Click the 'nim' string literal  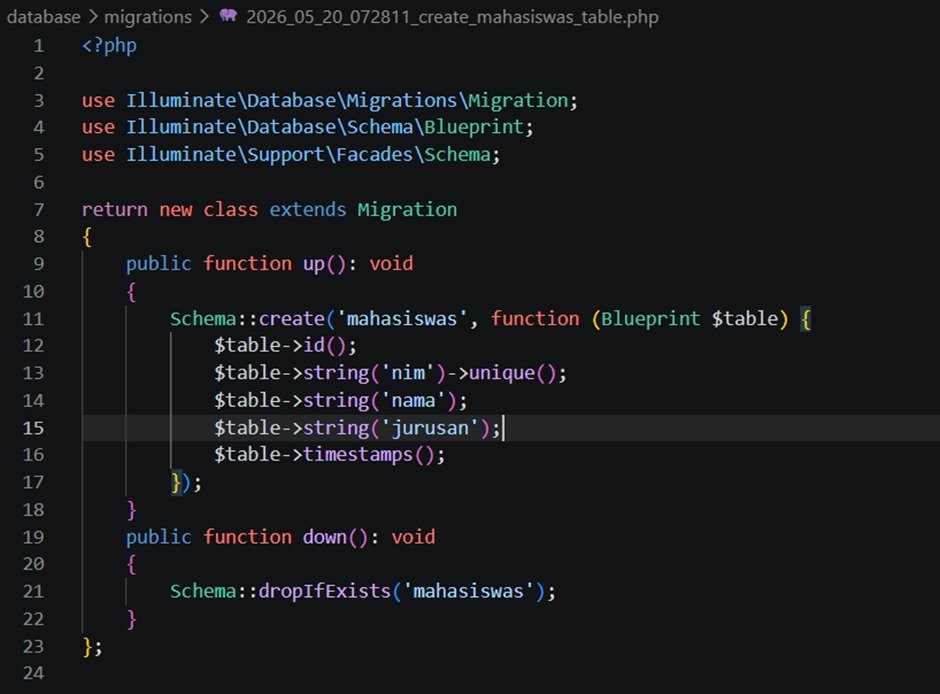407,373
